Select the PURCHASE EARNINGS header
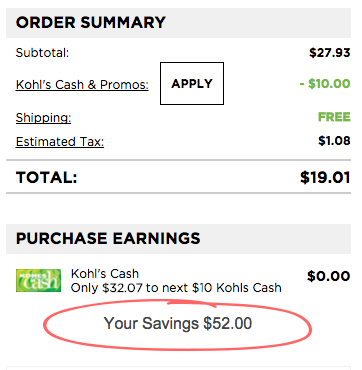The image size is (362, 370). click(x=108, y=238)
